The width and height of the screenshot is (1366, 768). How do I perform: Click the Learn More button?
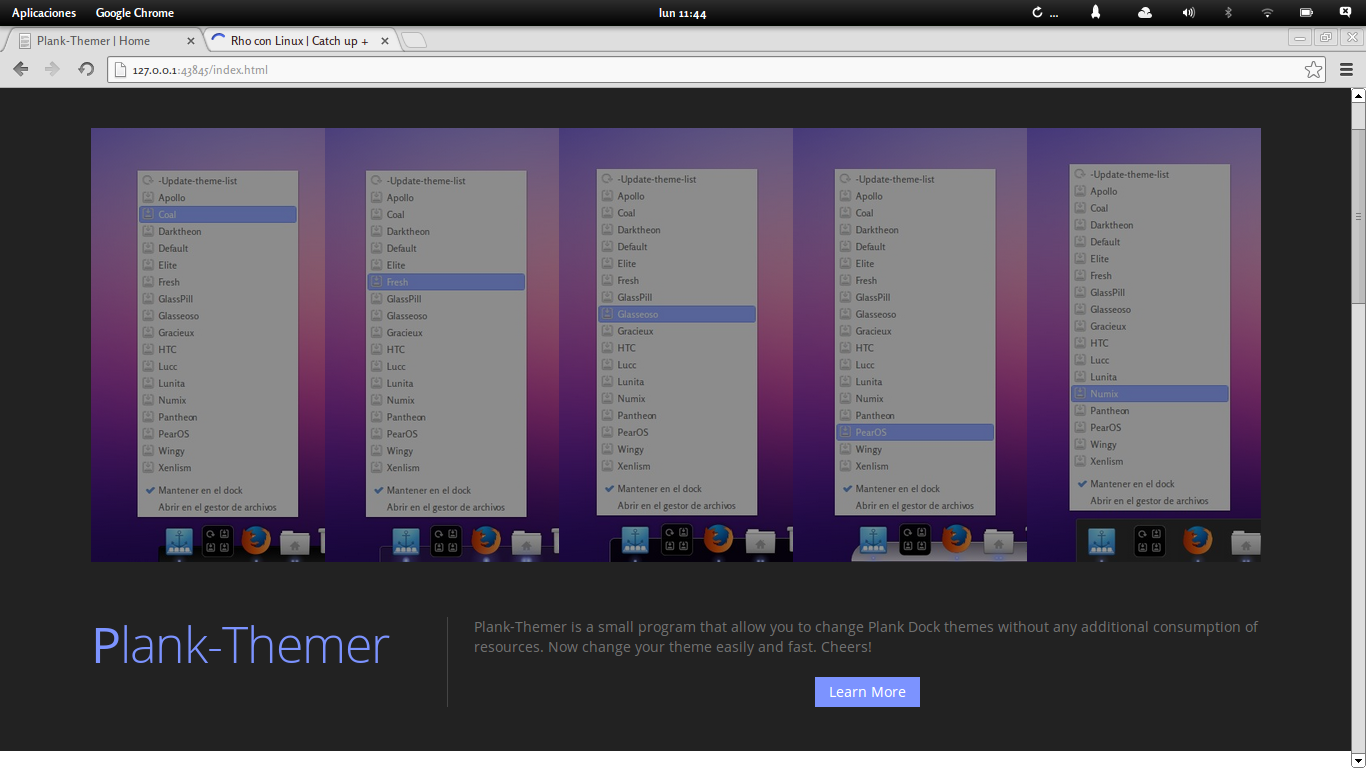point(867,692)
